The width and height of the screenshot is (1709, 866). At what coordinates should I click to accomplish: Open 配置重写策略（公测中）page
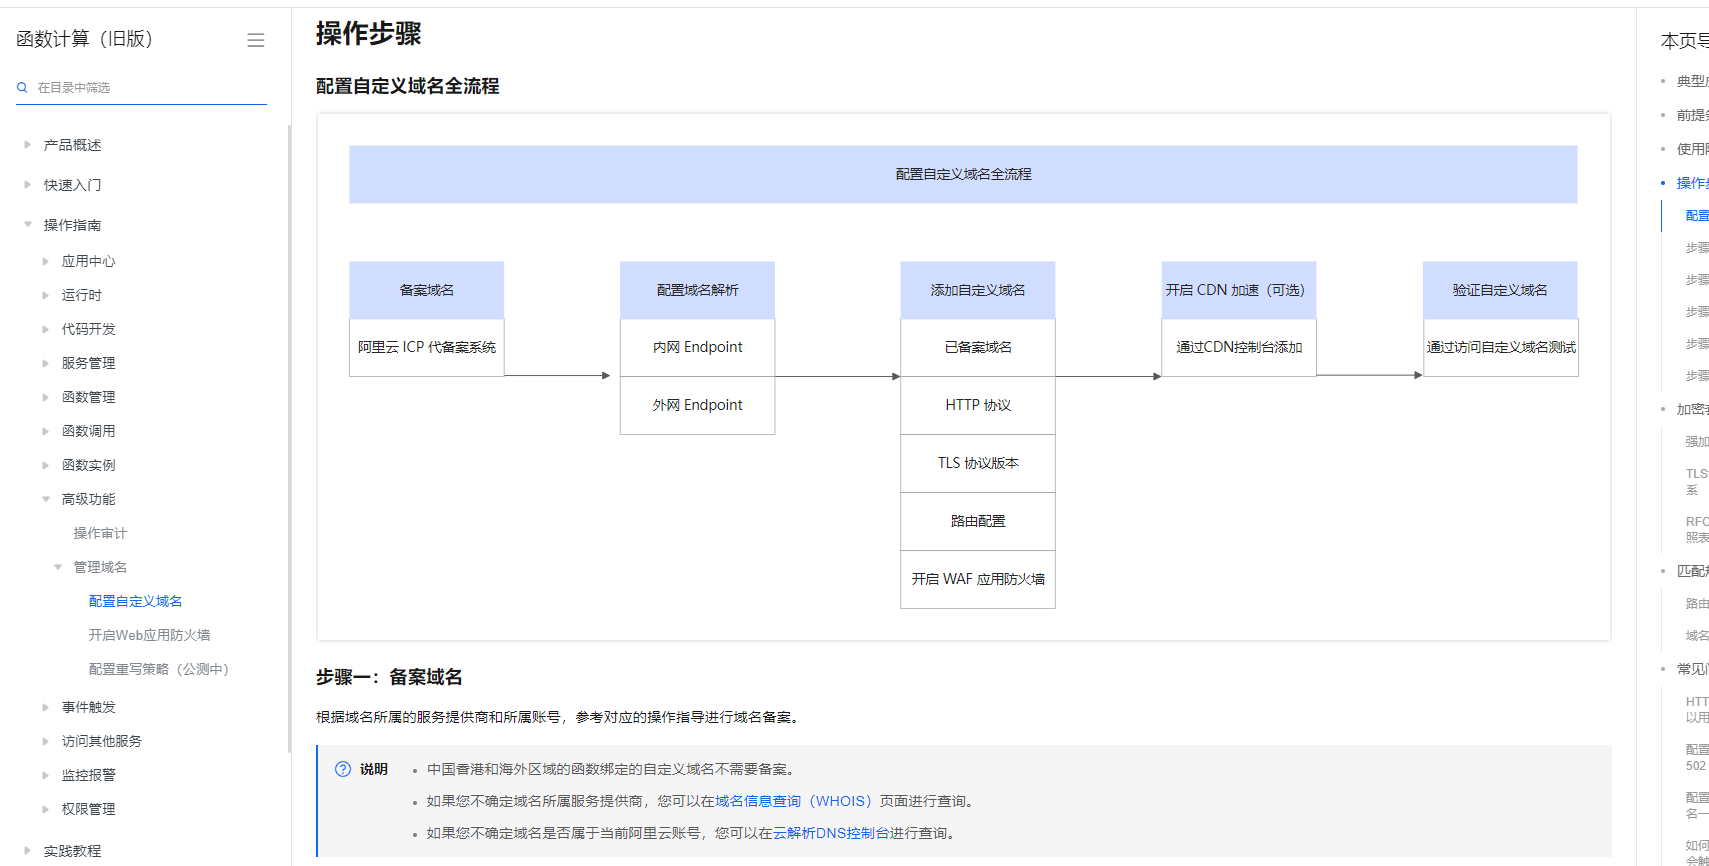(159, 669)
